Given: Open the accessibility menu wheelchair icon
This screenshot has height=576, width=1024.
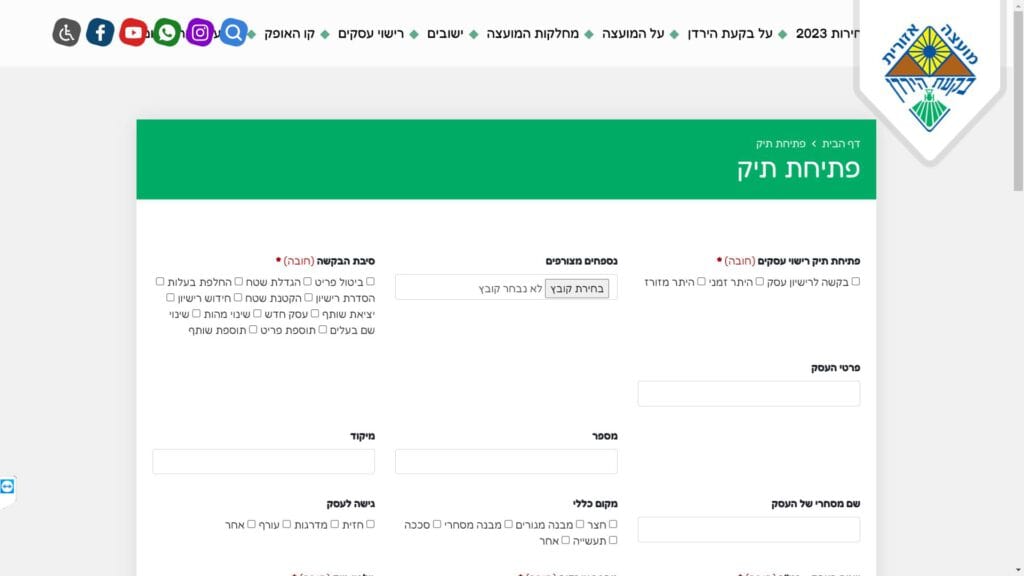Looking at the screenshot, I should (x=66, y=33).
